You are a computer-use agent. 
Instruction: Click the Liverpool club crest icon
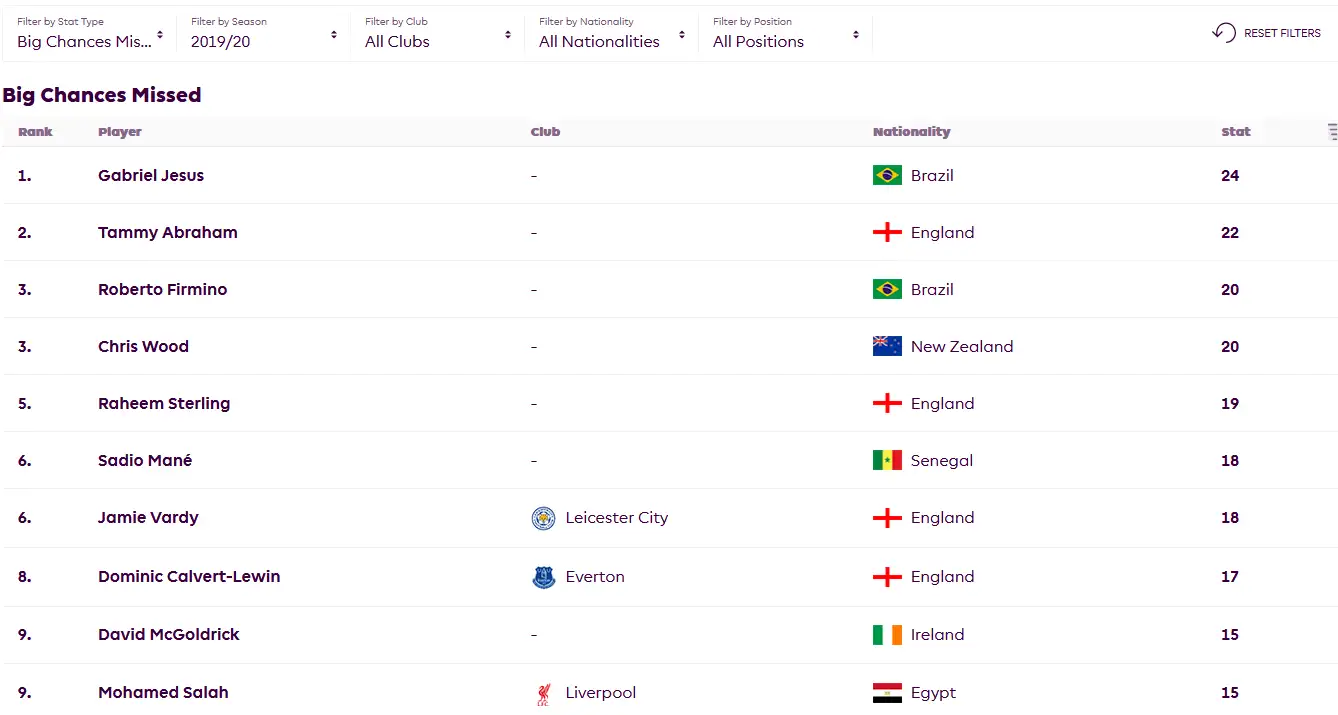pos(543,693)
